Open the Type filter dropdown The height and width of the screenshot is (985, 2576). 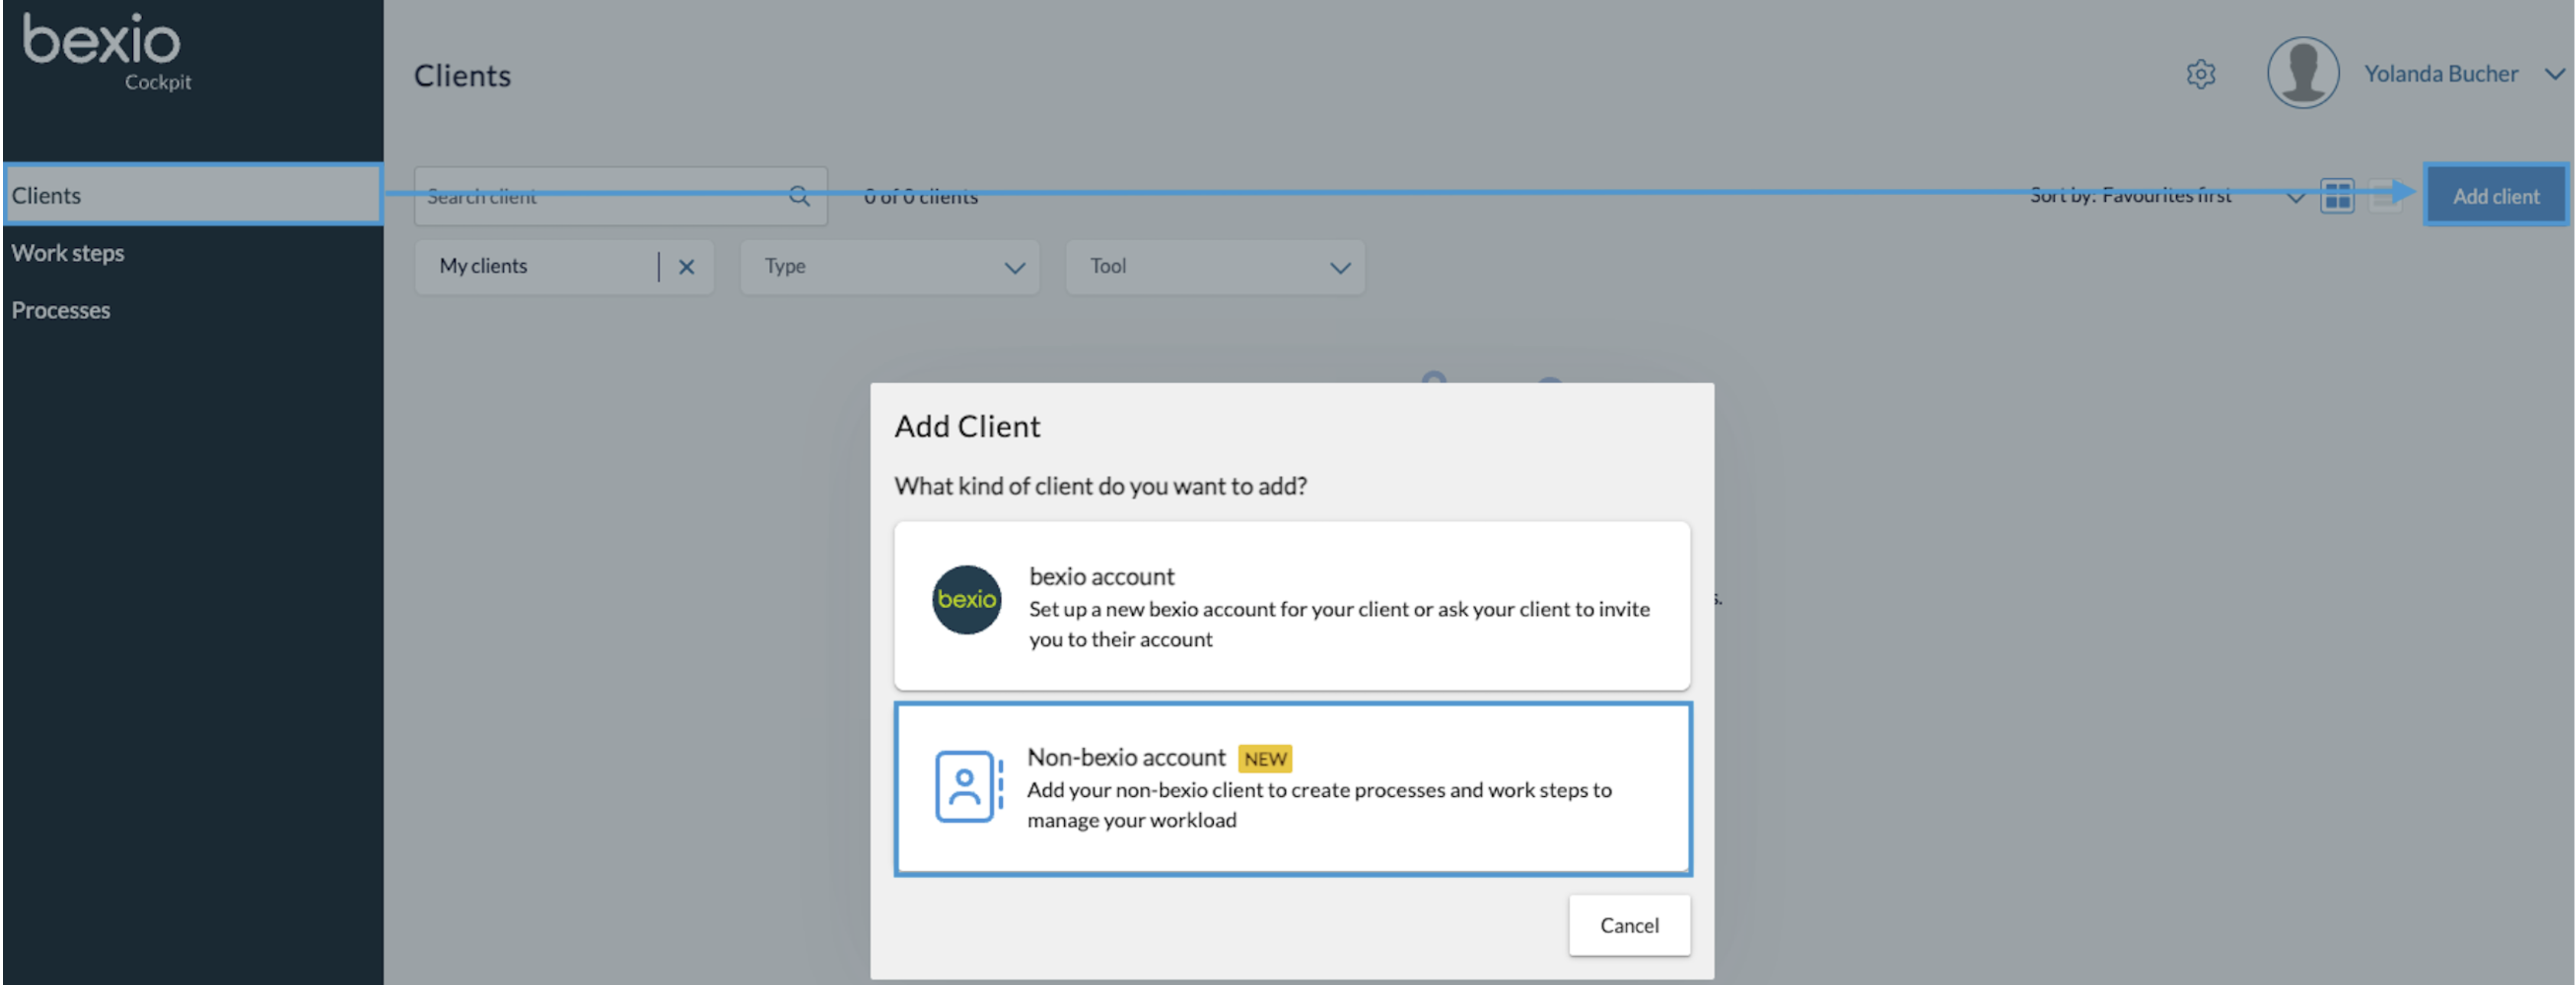pyautogui.click(x=890, y=267)
